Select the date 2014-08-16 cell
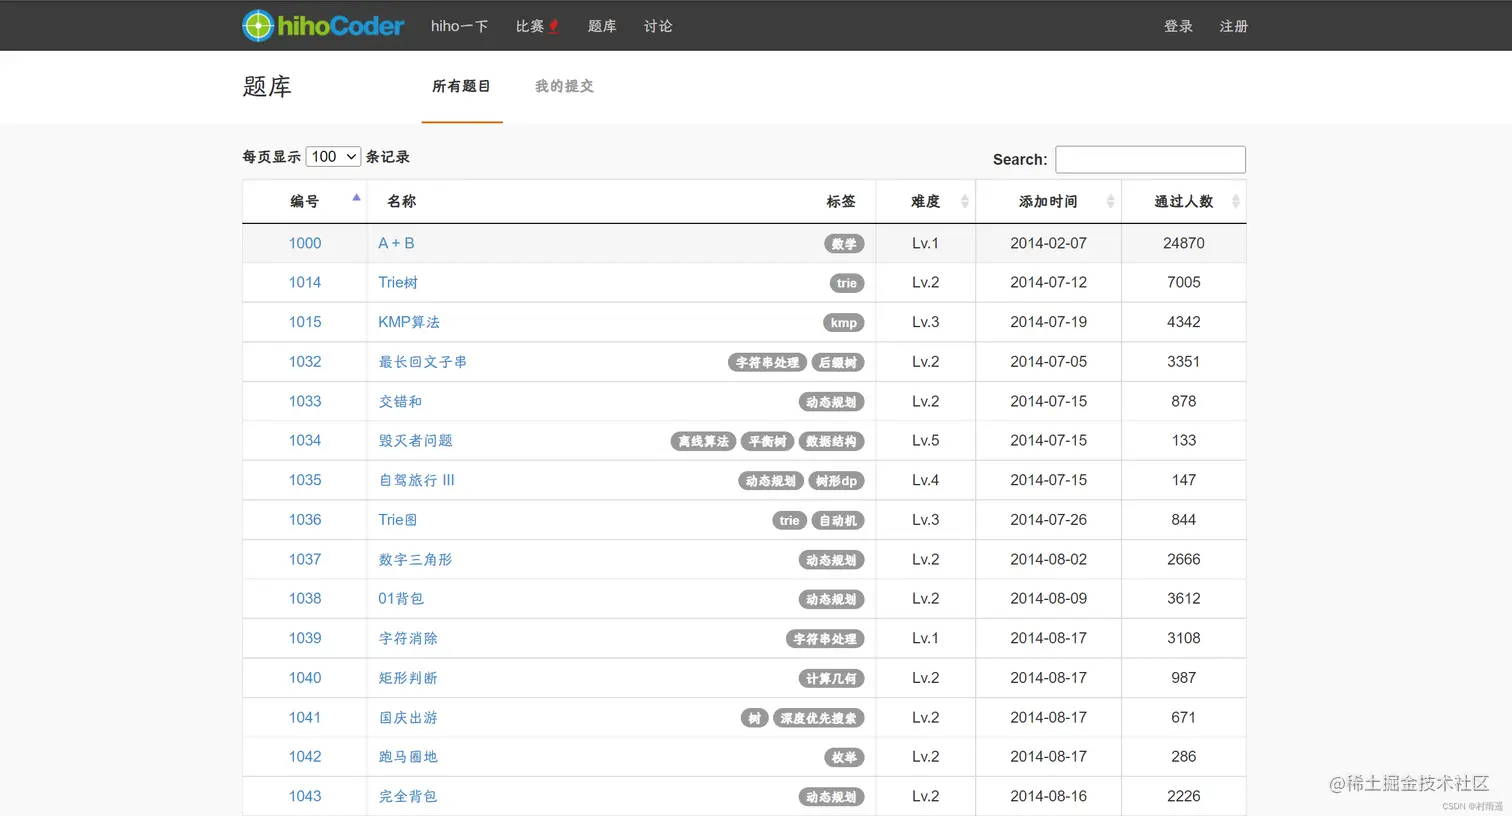The width and height of the screenshot is (1512, 816). click(1048, 796)
